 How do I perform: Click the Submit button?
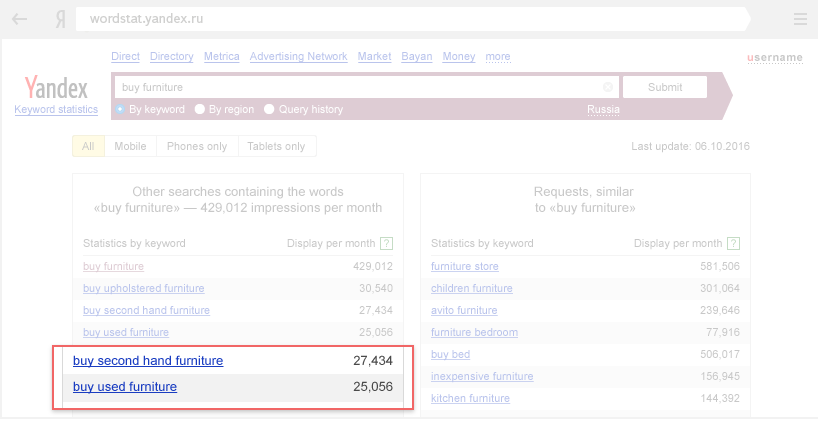[x=665, y=87]
